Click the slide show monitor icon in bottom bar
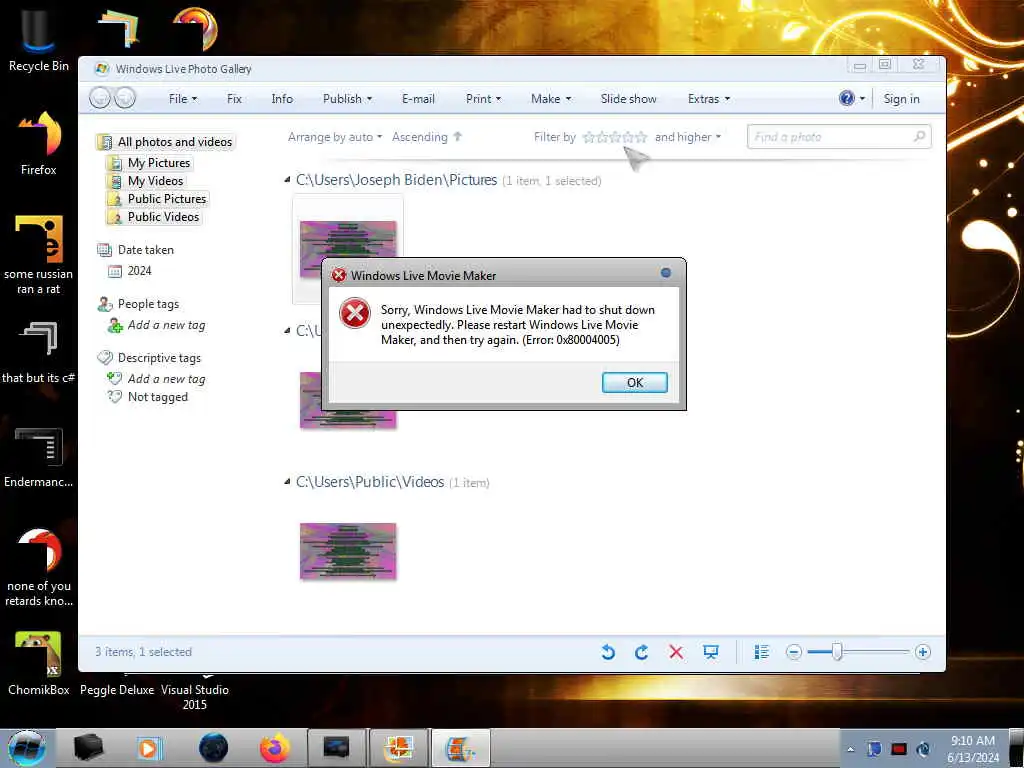This screenshot has height=768, width=1024. click(x=711, y=652)
